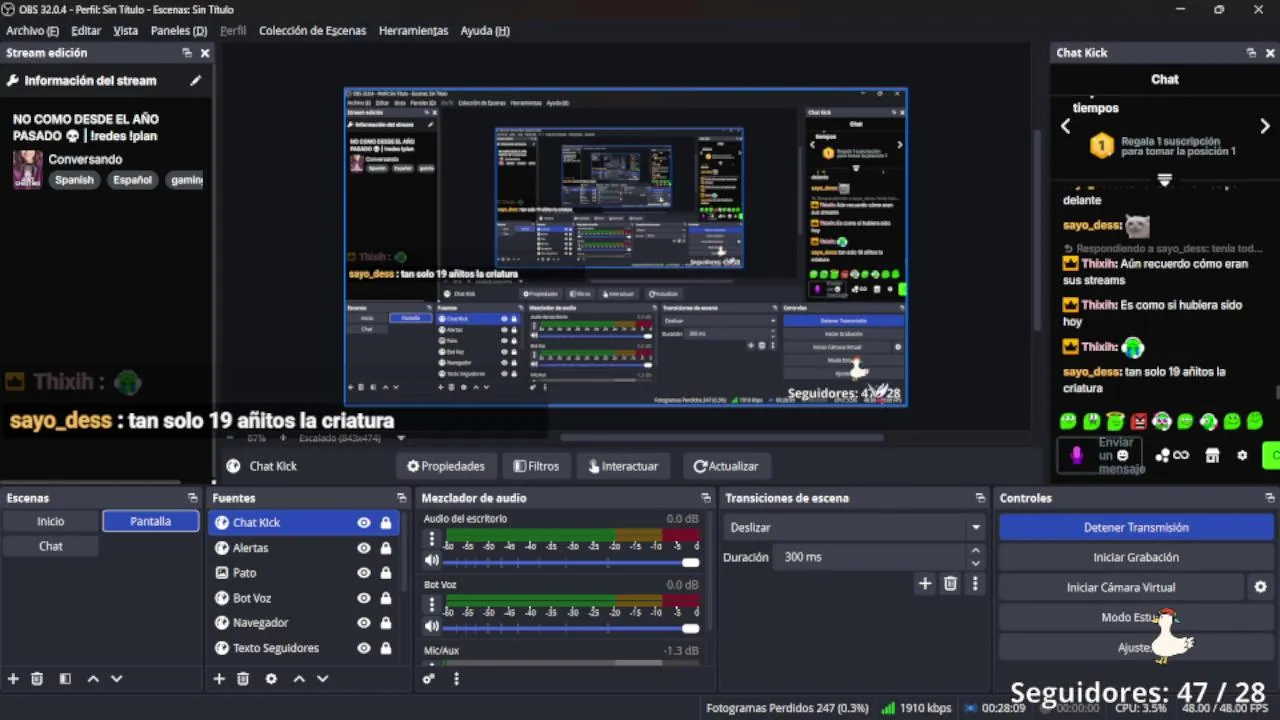This screenshot has height=720, width=1280.
Task: Add a scene transition with plus icon
Action: coord(925,583)
